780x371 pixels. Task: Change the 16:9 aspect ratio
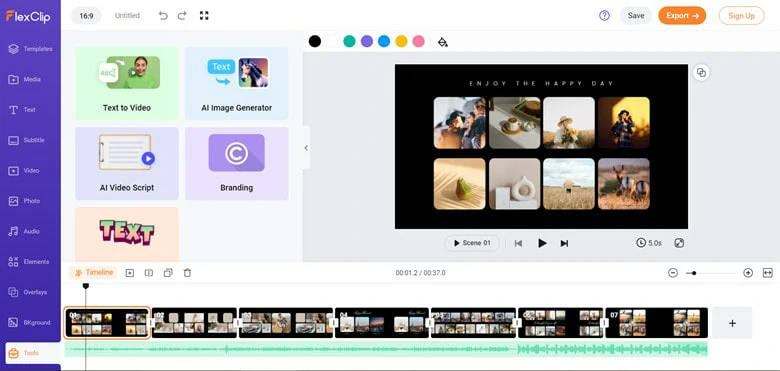86,15
